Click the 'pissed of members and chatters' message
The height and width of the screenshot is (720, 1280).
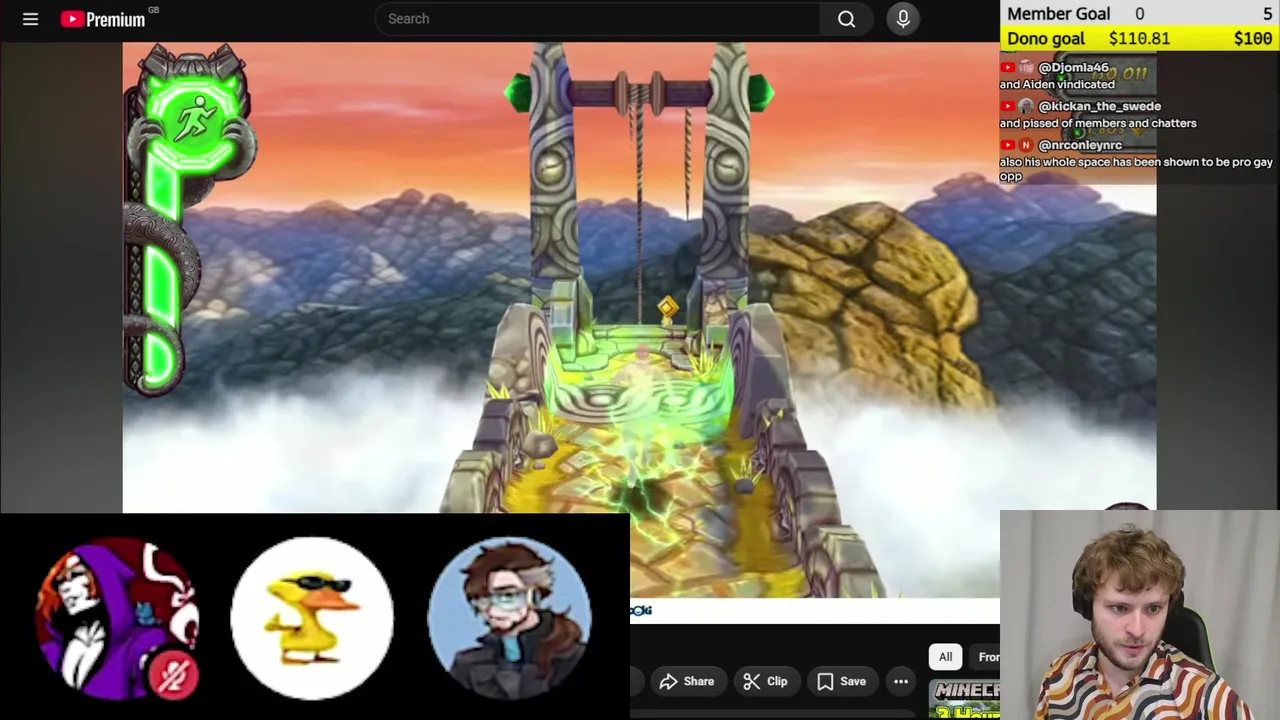1098,123
